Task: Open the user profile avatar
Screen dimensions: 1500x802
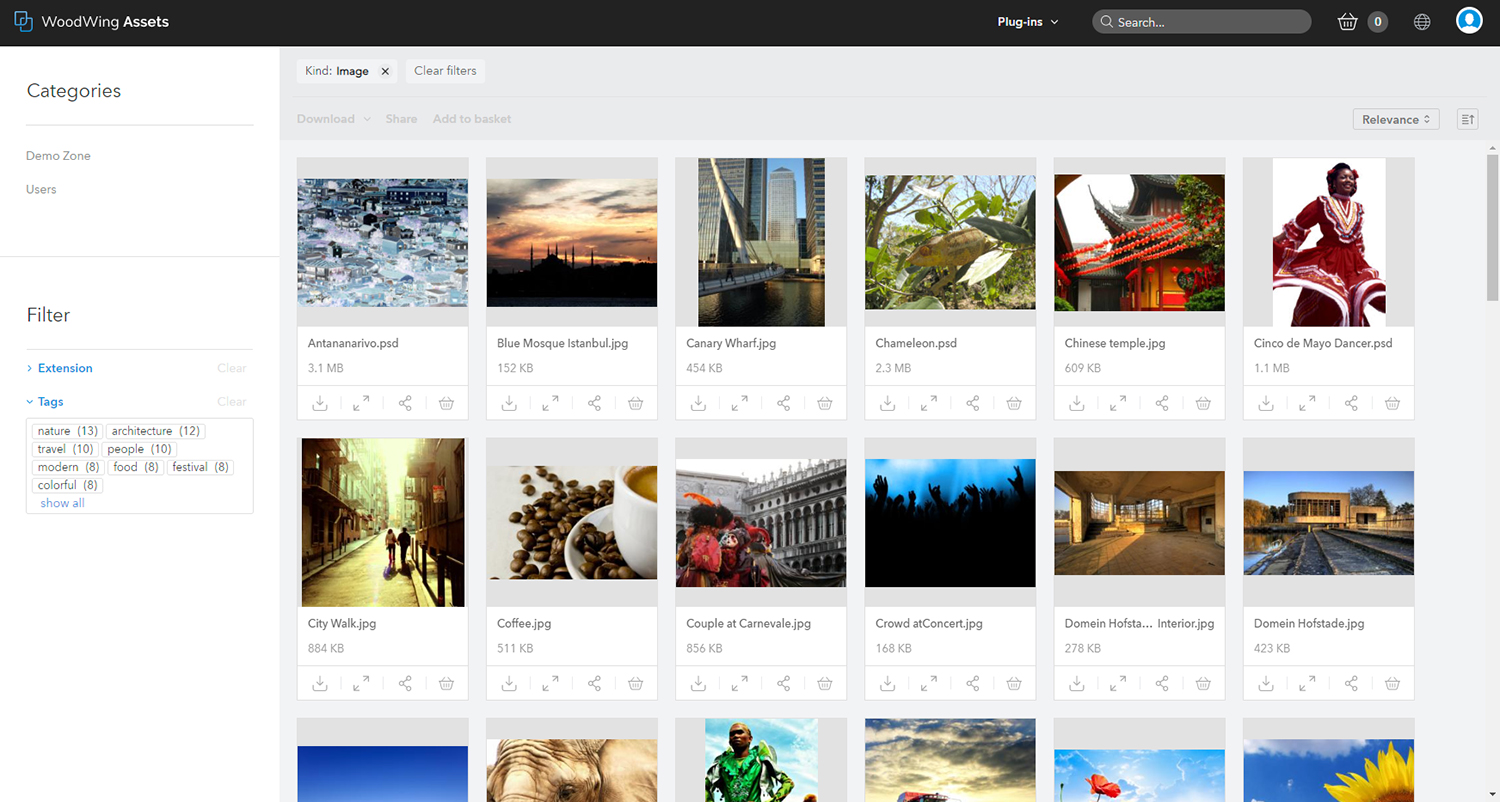Action: tap(1469, 21)
